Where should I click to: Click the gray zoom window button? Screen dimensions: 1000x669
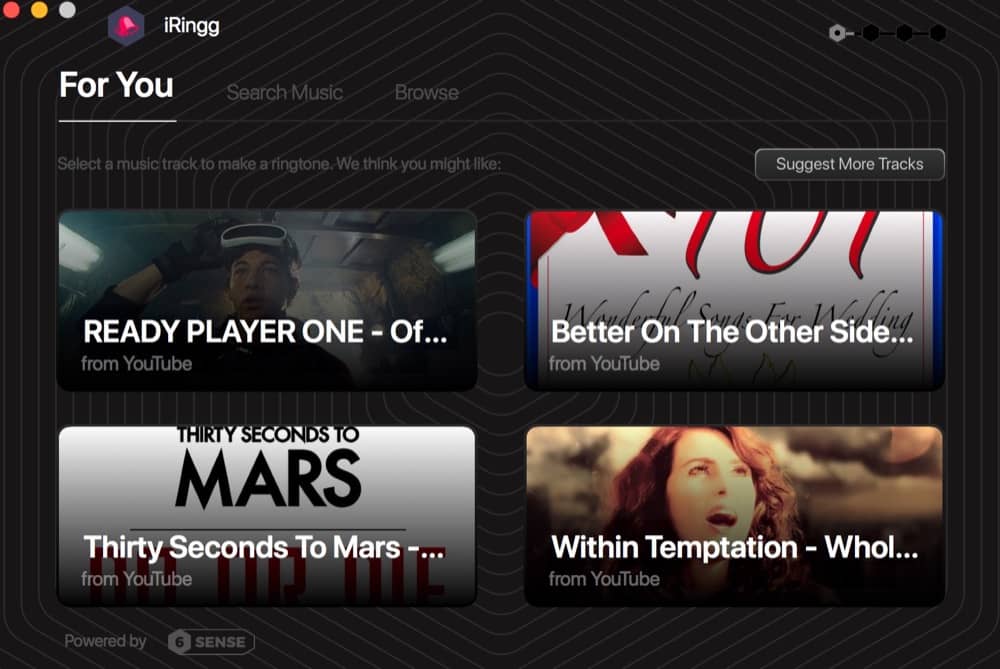67,10
